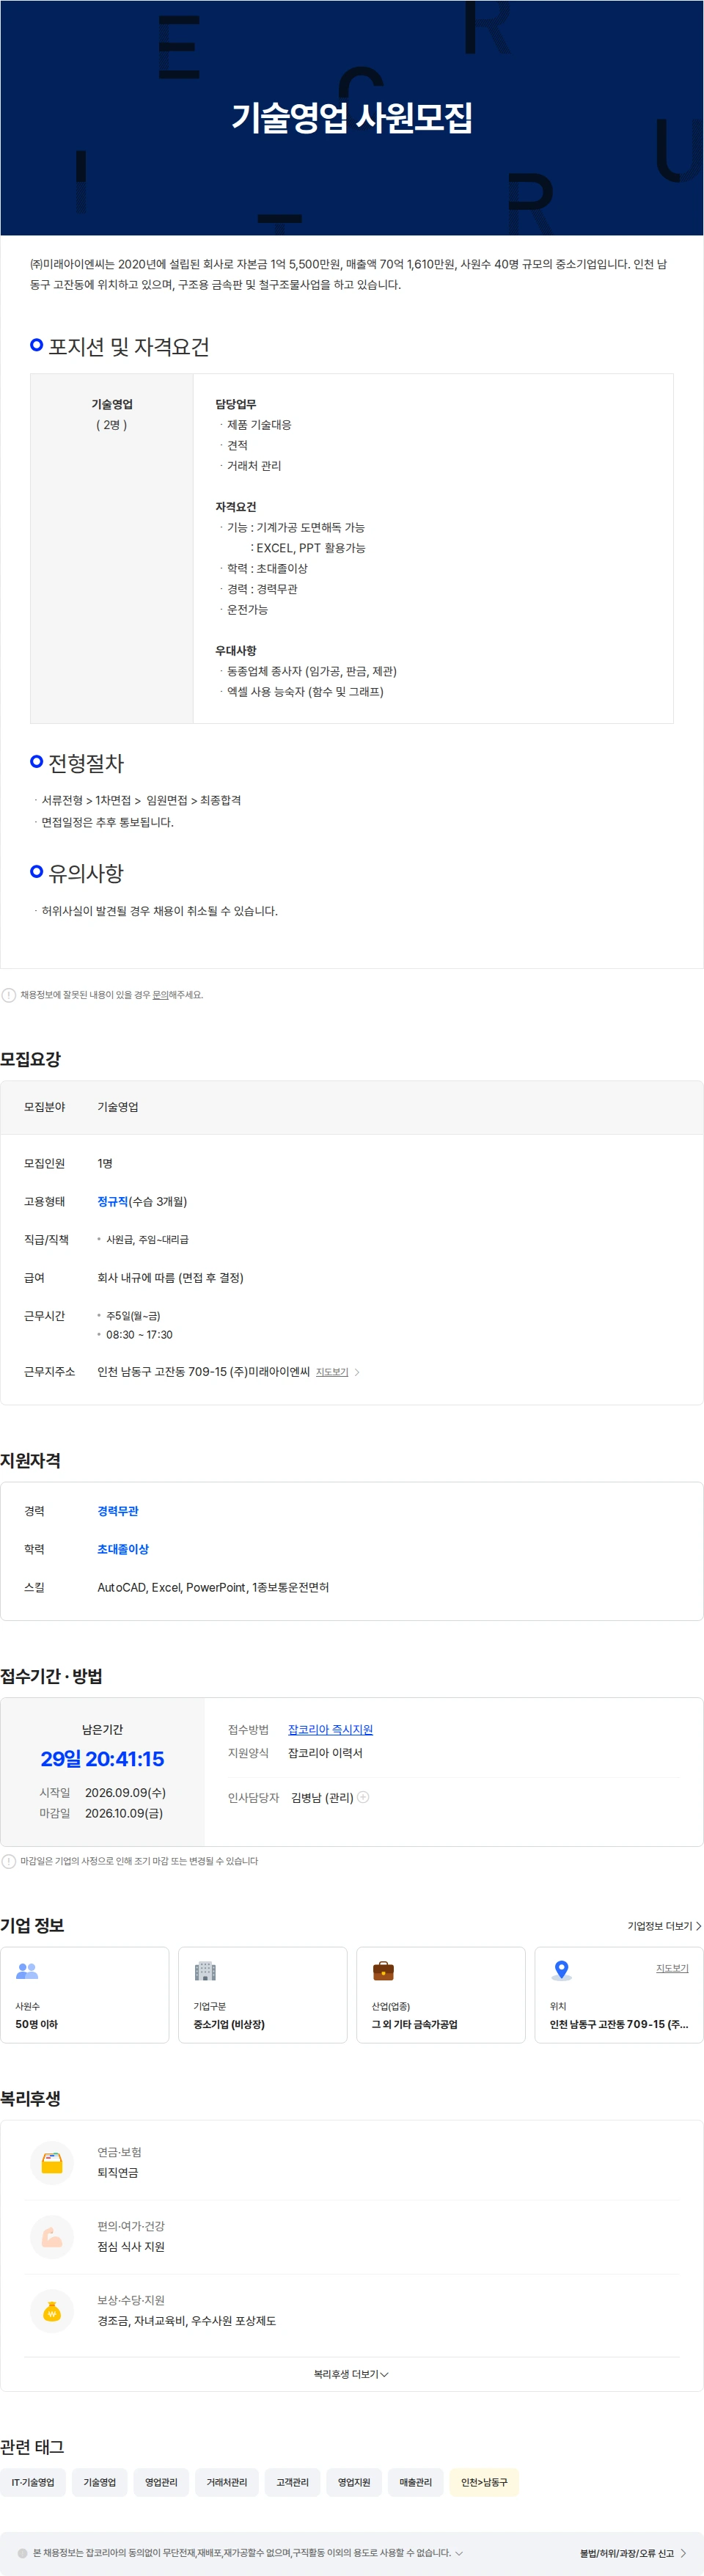The width and height of the screenshot is (704, 2576).
Task: Select the 인천>남동구 tag
Action: [484, 2481]
